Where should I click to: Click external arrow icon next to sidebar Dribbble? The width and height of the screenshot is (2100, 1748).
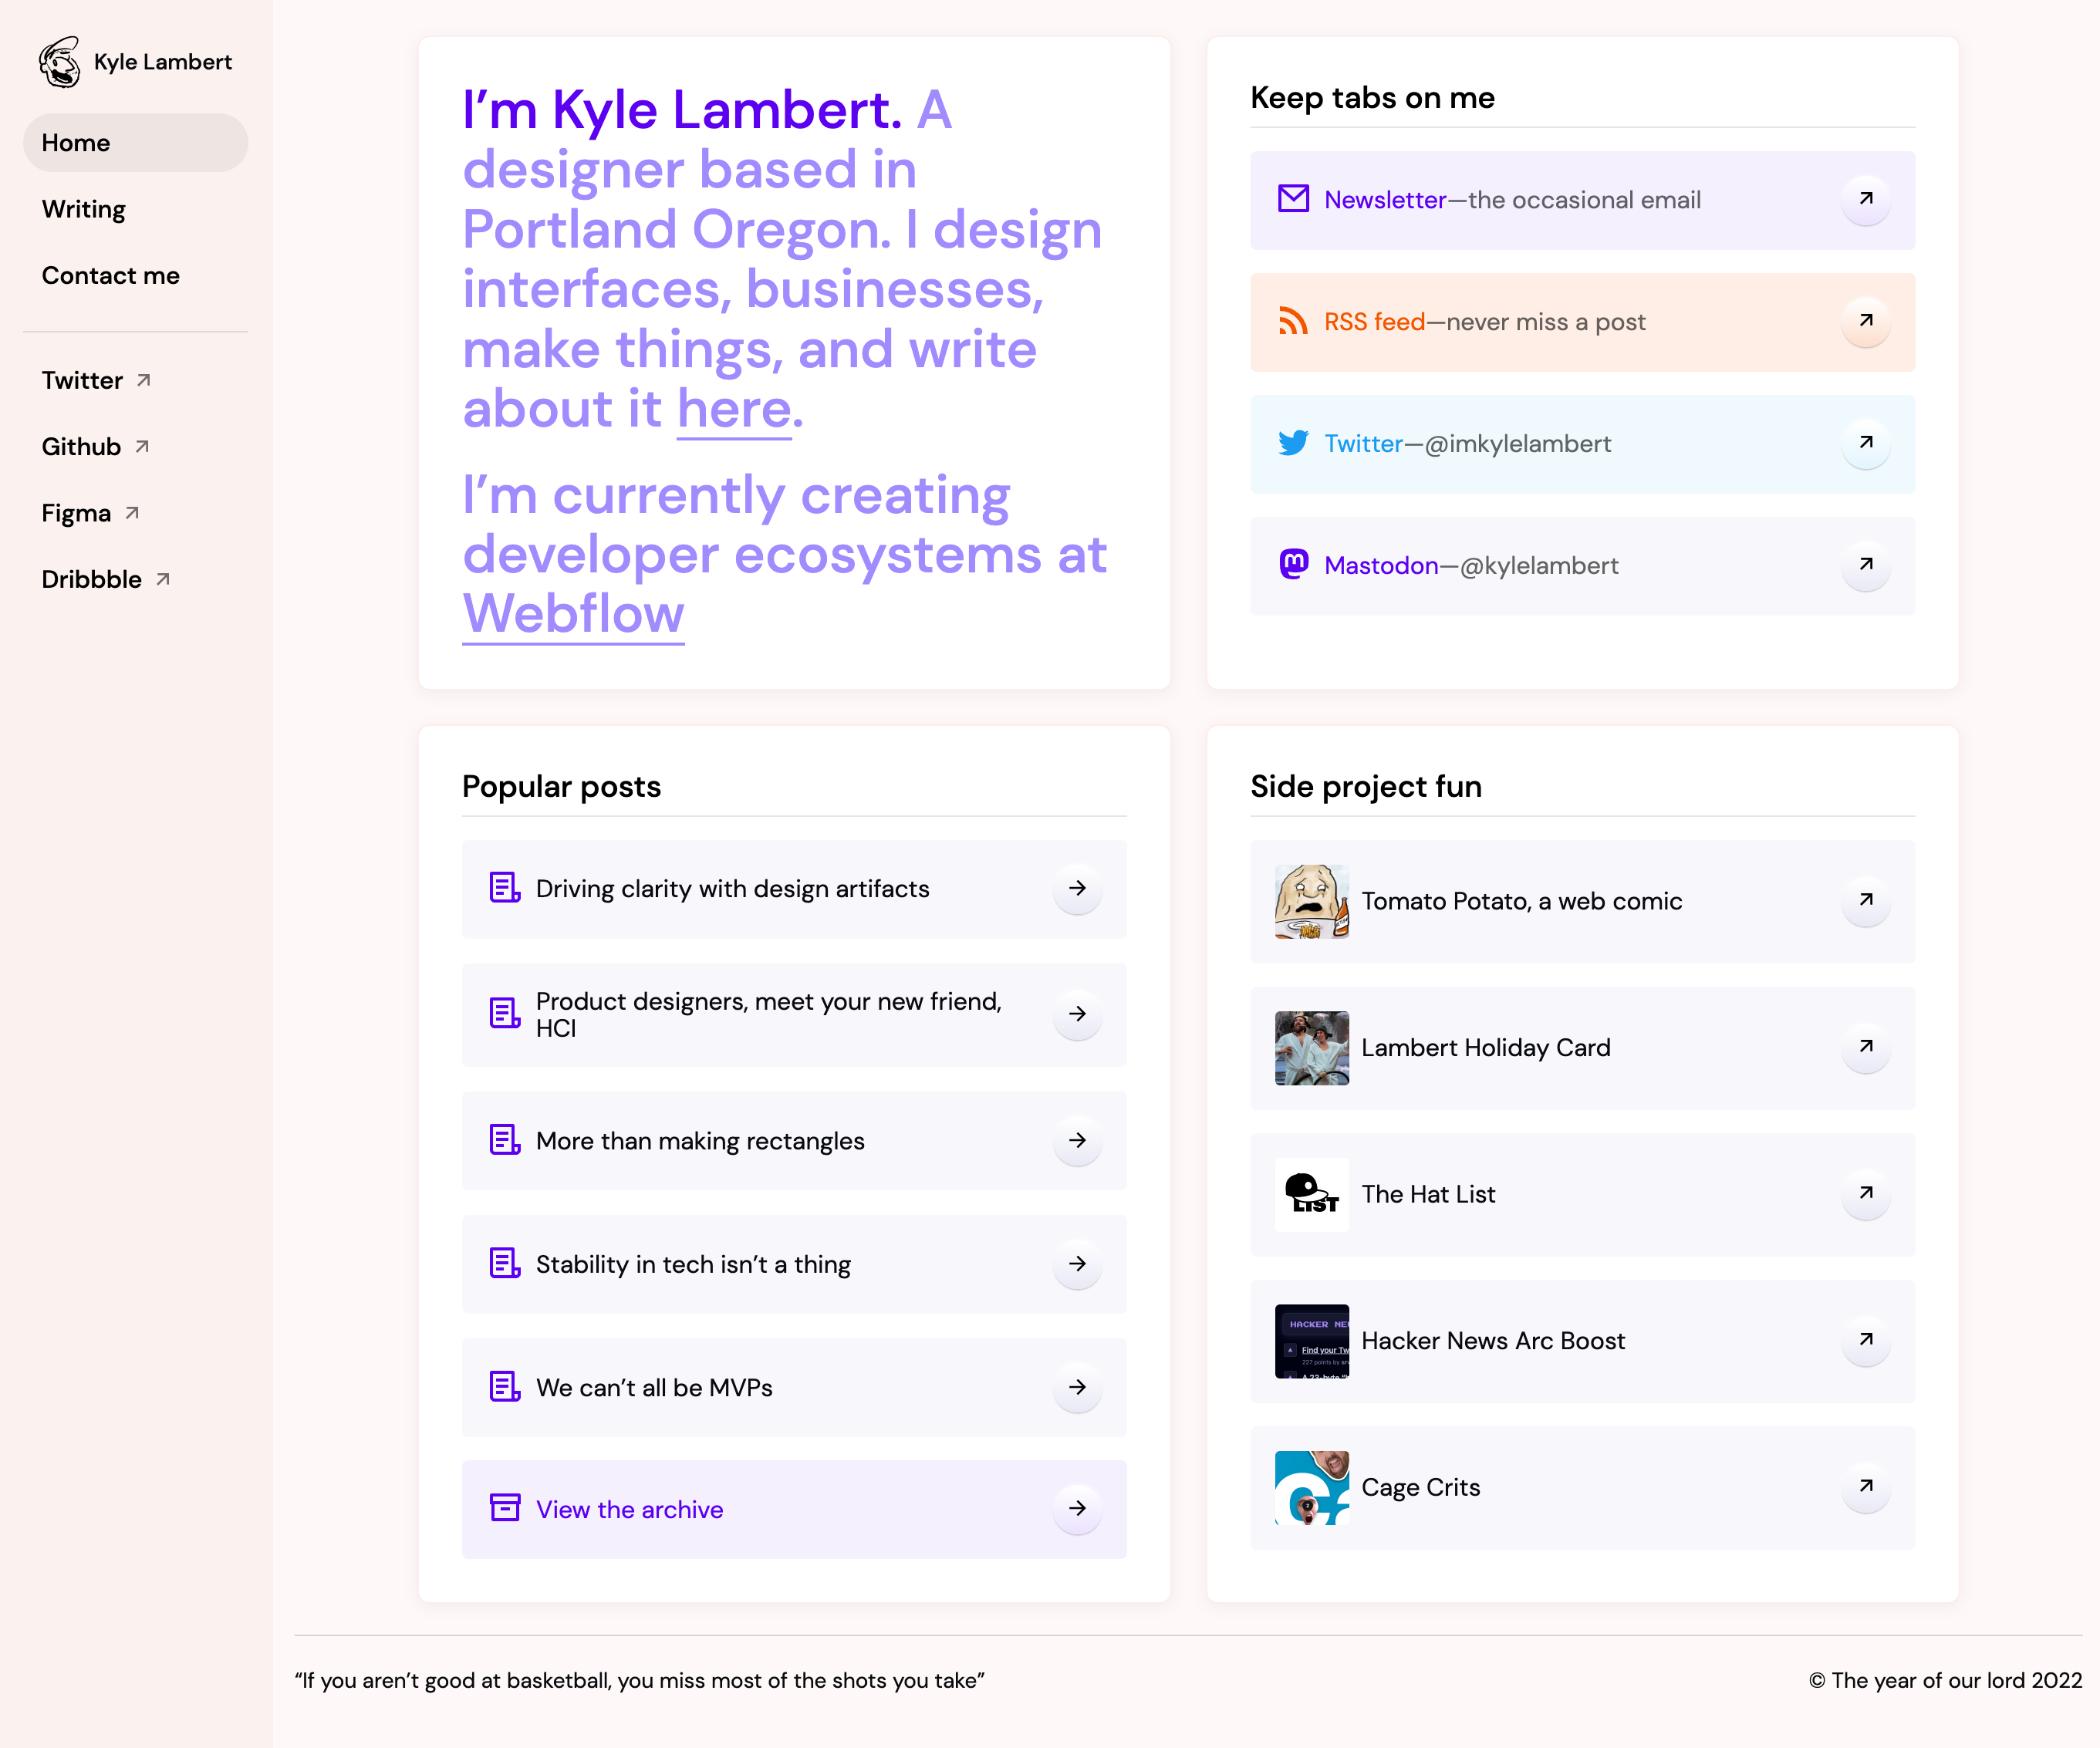click(x=163, y=579)
